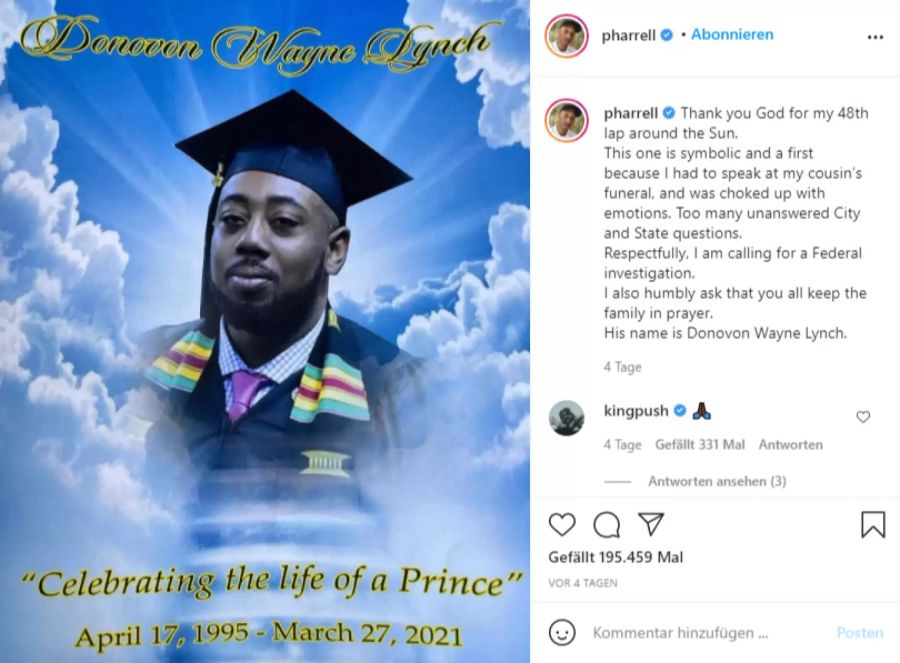Image resolution: width=900 pixels, height=663 pixels.
Task: Open the Gefällt 195.459 Mal likes list
Action: 615,557
